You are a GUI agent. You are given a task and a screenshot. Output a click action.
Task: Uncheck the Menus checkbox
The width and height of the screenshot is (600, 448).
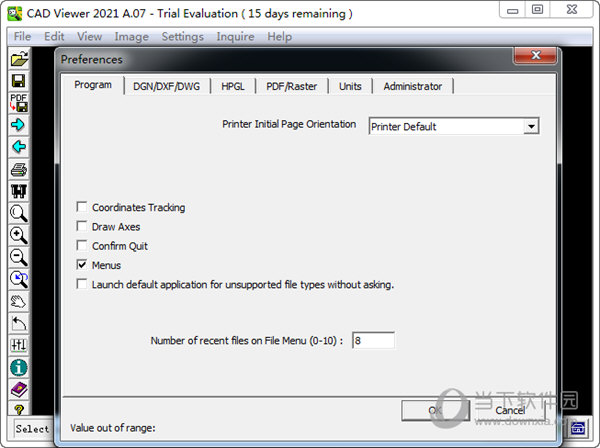pos(82,264)
